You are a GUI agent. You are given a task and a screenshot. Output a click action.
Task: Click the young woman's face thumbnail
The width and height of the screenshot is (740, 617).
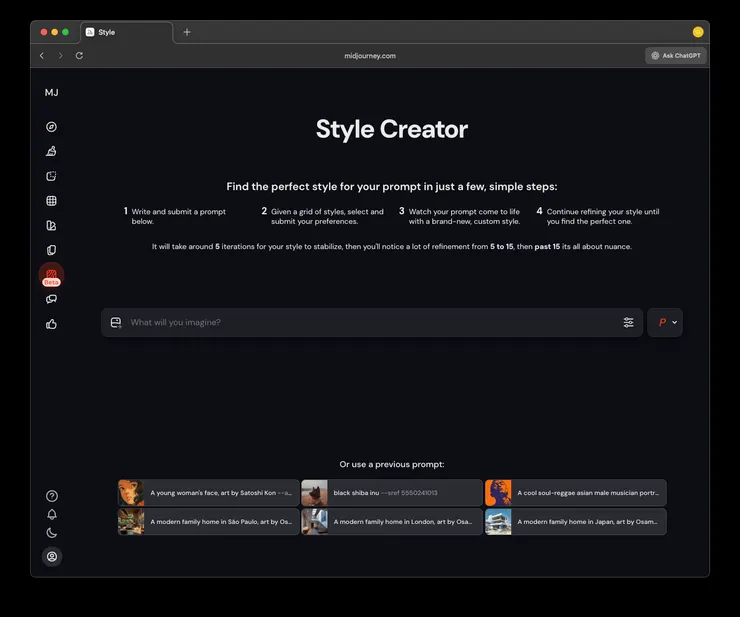(131, 493)
